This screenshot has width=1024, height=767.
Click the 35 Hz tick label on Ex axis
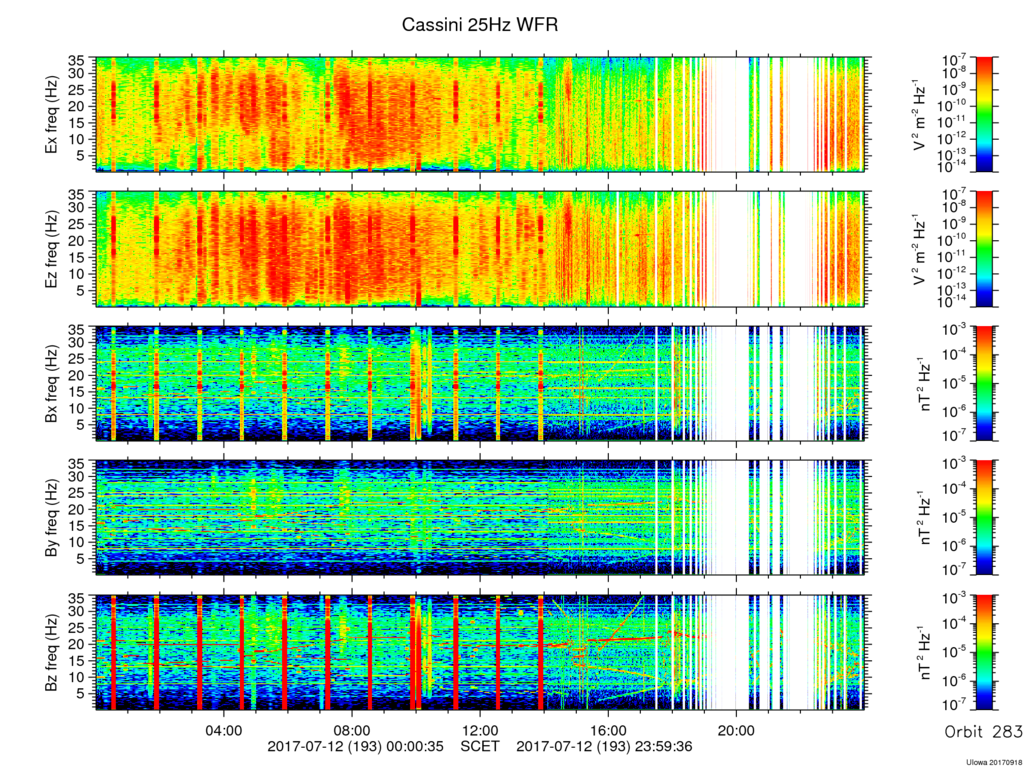click(77, 62)
